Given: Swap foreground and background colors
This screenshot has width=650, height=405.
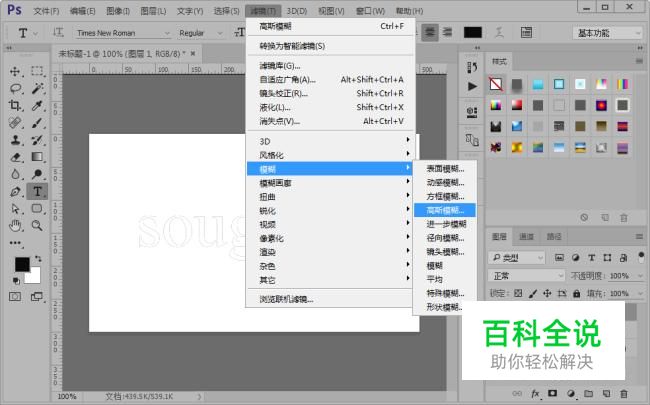Looking at the screenshot, I should (x=38, y=259).
